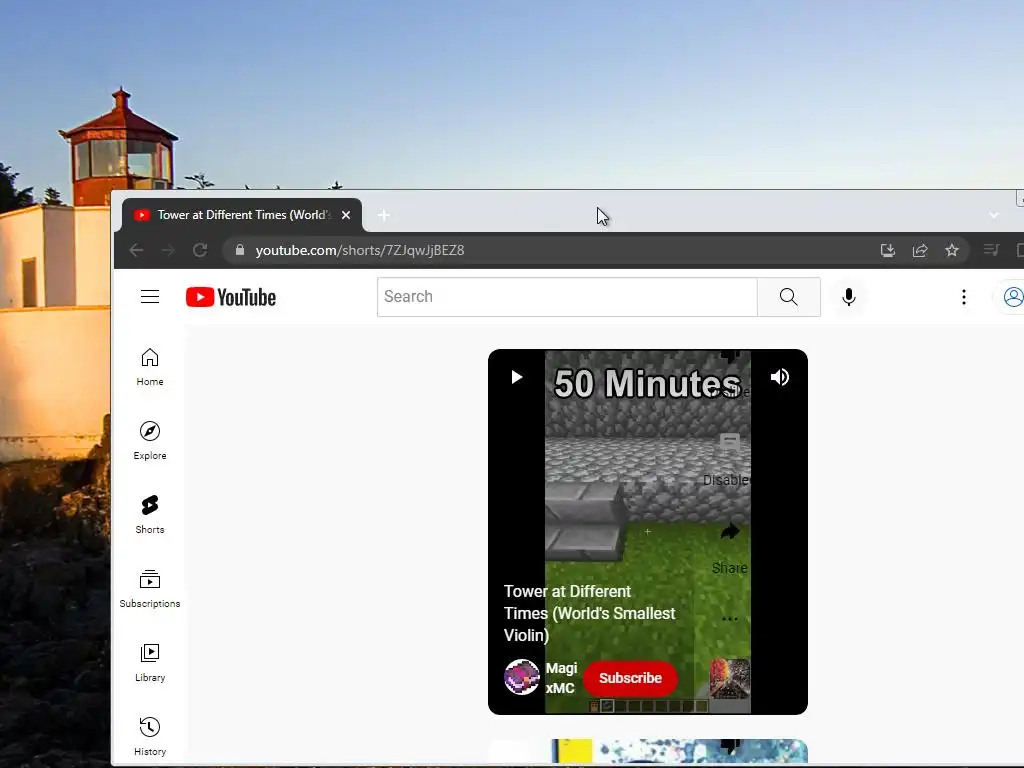The width and height of the screenshot is (1024, 768).
Task: Open tab search chevron
Action: pos(993,215)
